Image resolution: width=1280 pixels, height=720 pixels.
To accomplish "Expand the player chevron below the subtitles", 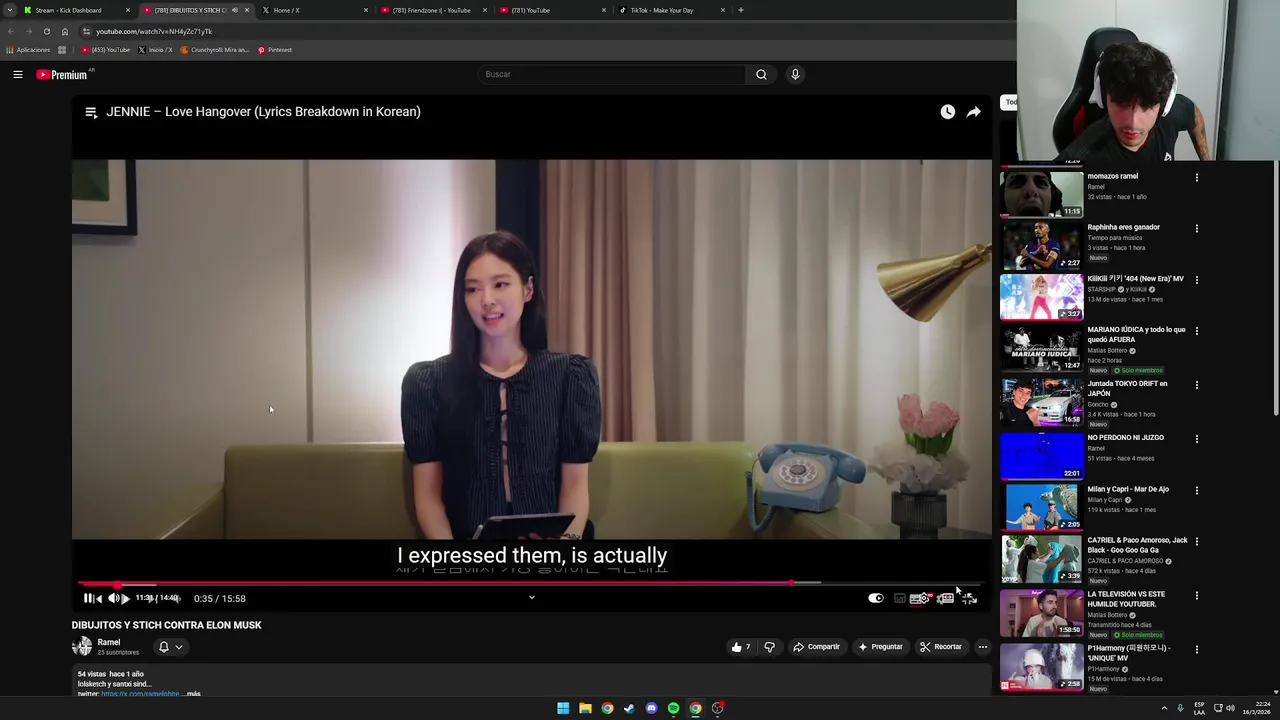I will (x=532, y=598).
